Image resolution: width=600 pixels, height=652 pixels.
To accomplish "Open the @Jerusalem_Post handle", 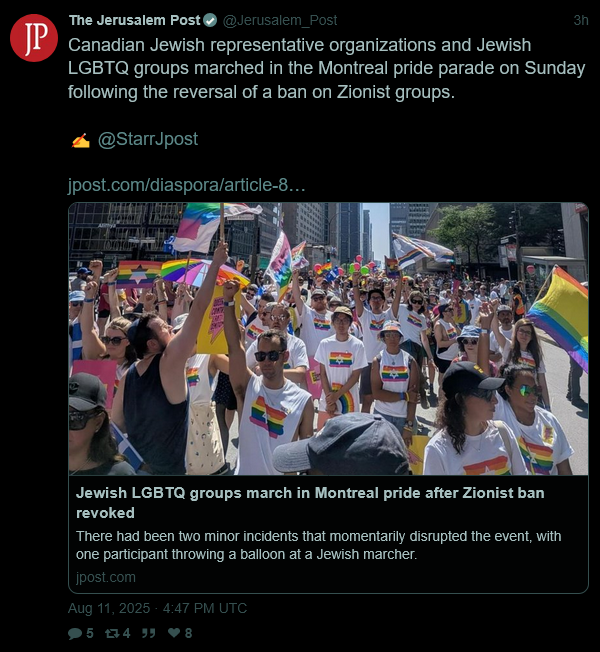I will pos(280,20).
